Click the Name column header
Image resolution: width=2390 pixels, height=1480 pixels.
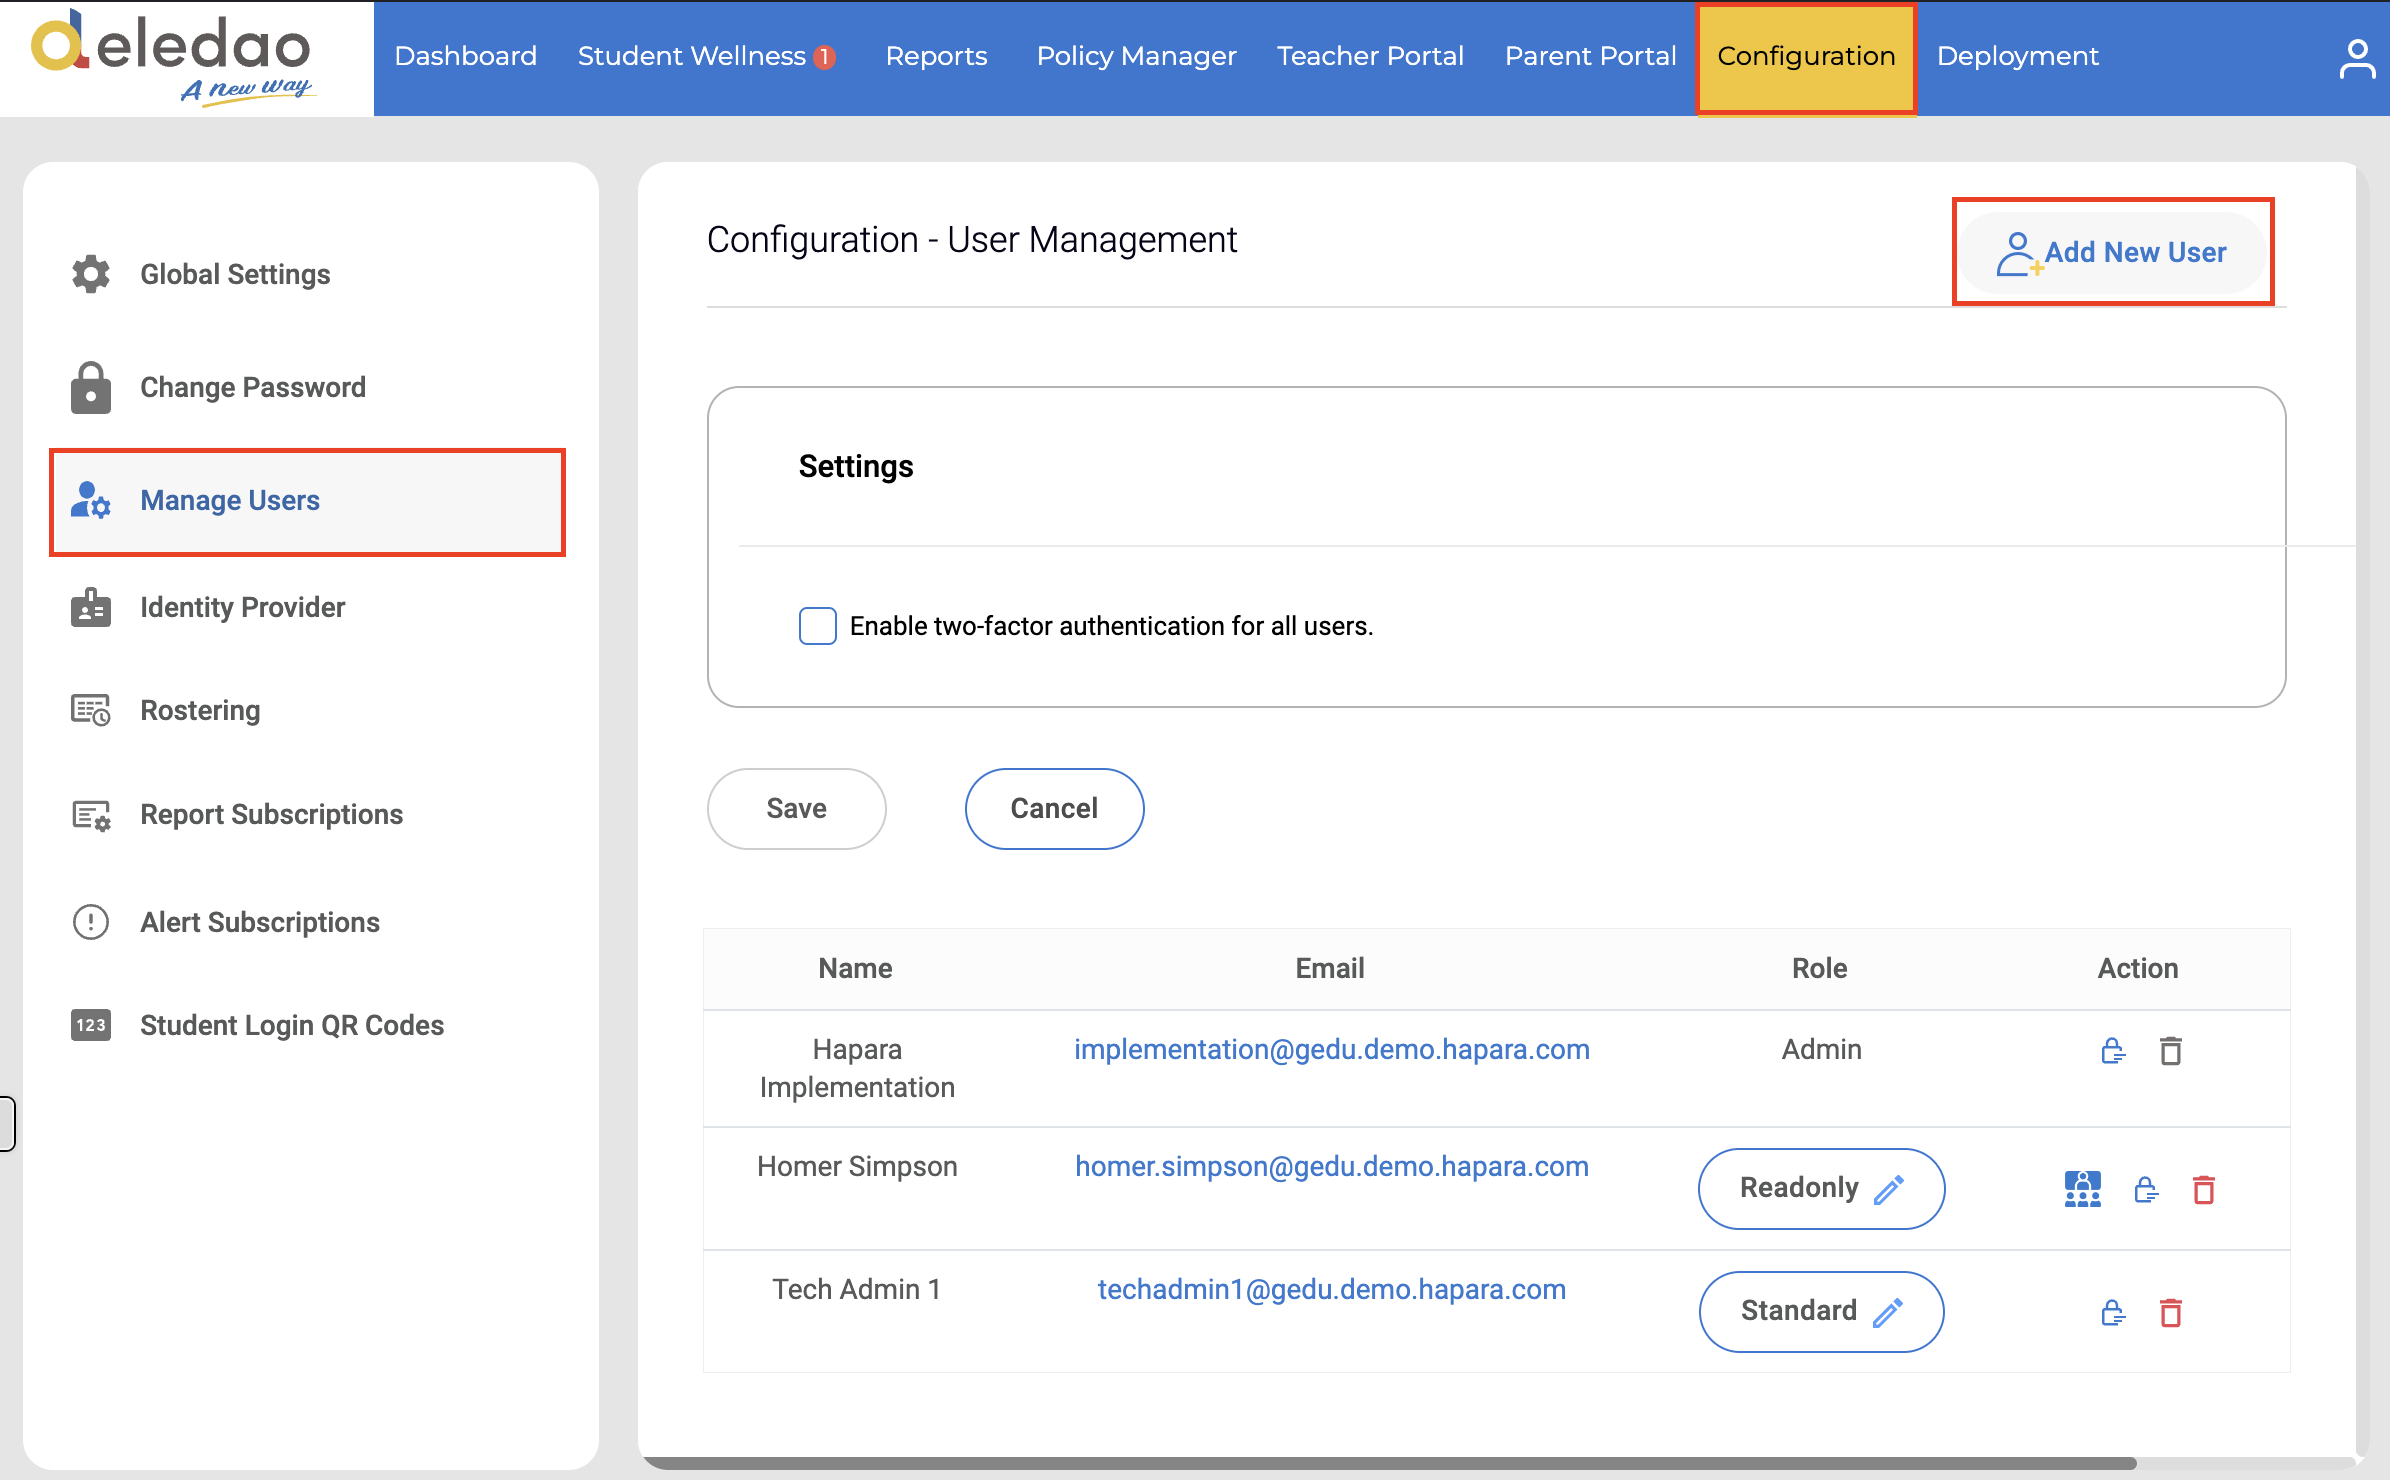855,968
